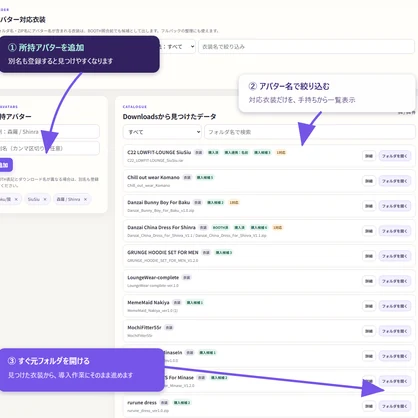
Task: Open folder for Danzai China Dress For Shinra
Action: pos(395,231)
